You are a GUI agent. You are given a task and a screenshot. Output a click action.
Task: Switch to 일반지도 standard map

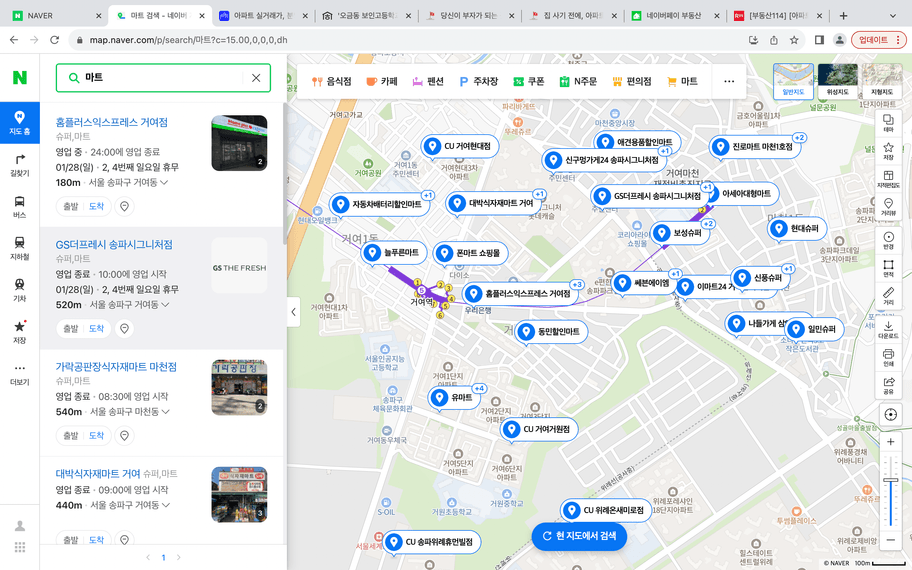(793, 81)
